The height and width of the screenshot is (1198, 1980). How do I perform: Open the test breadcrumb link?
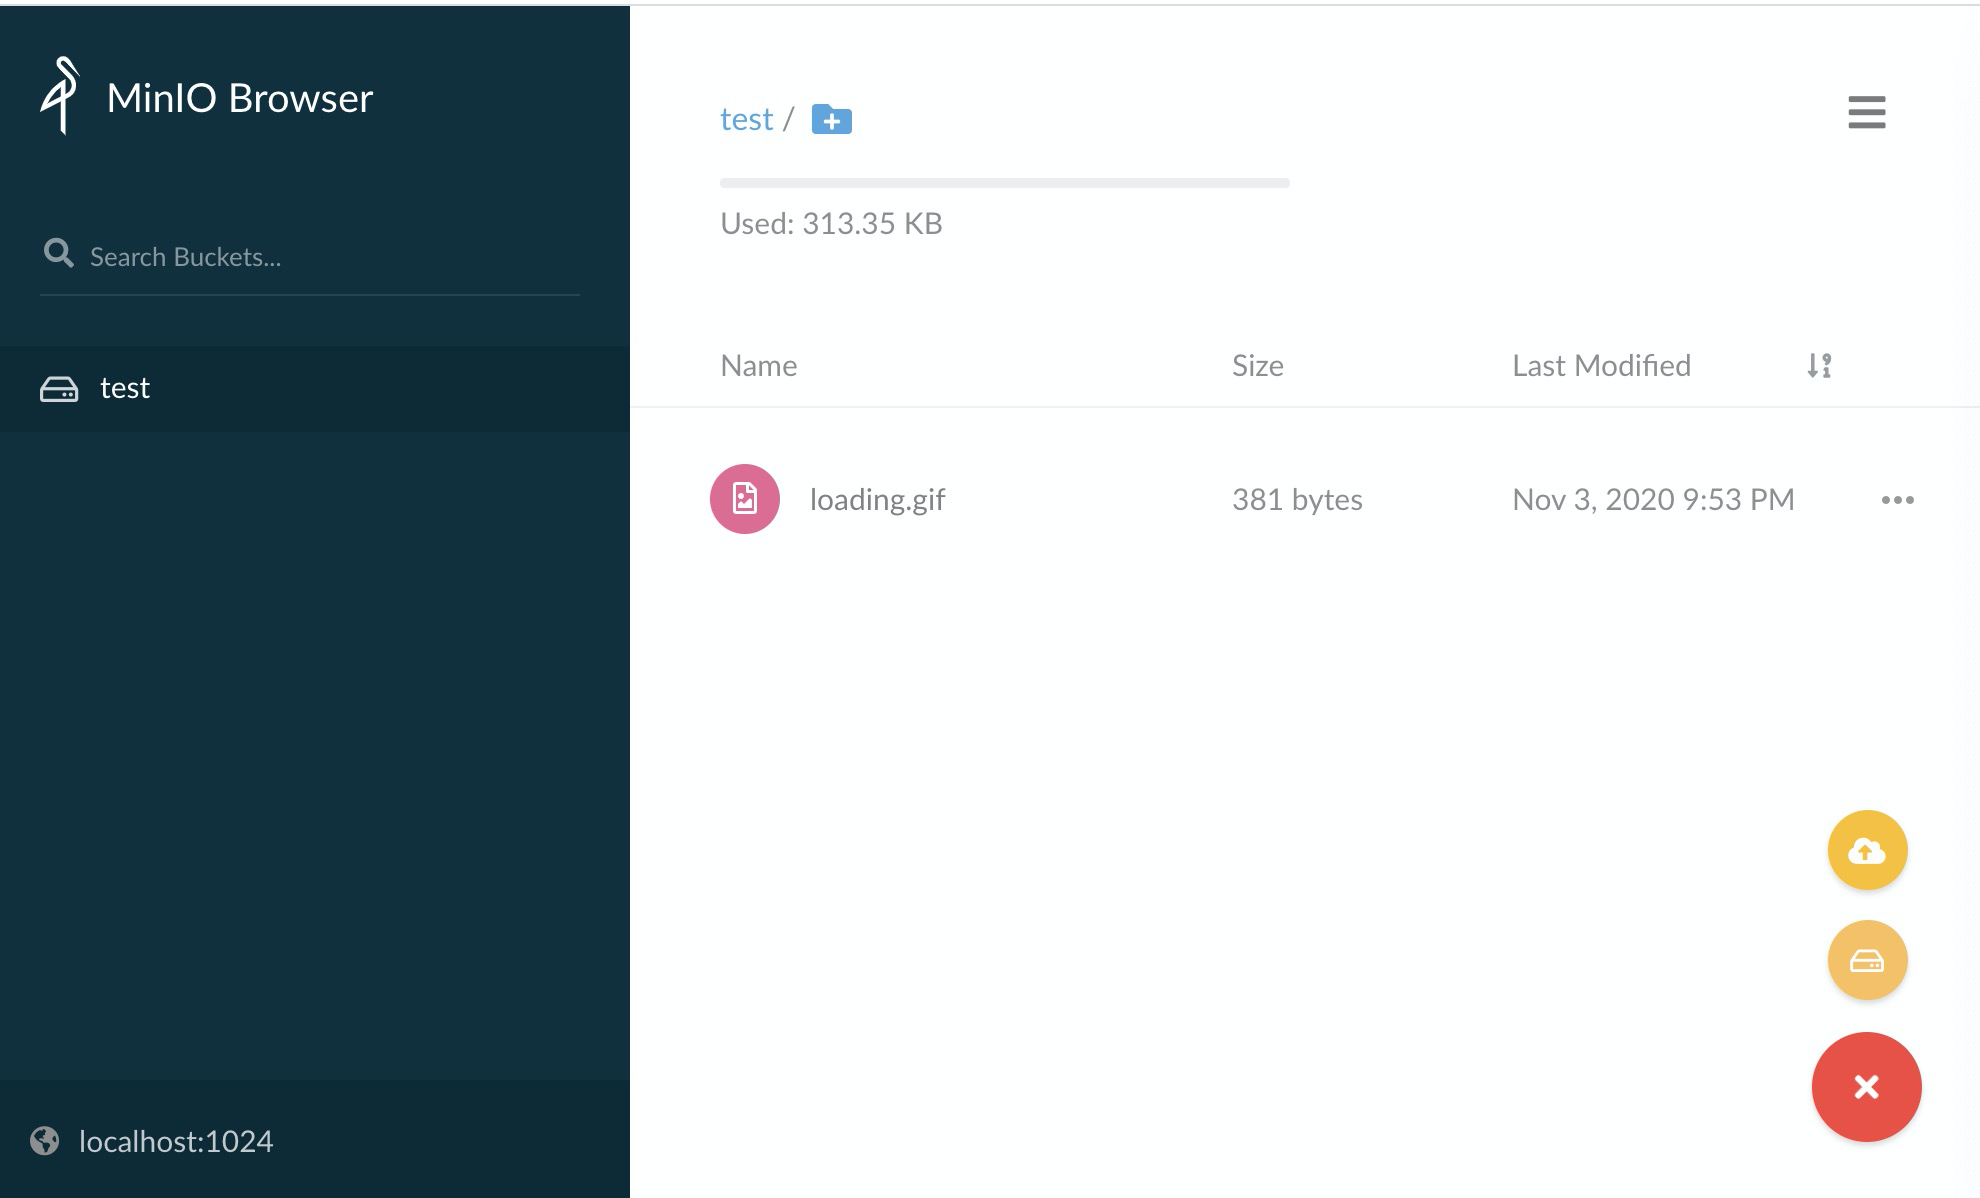746,119
